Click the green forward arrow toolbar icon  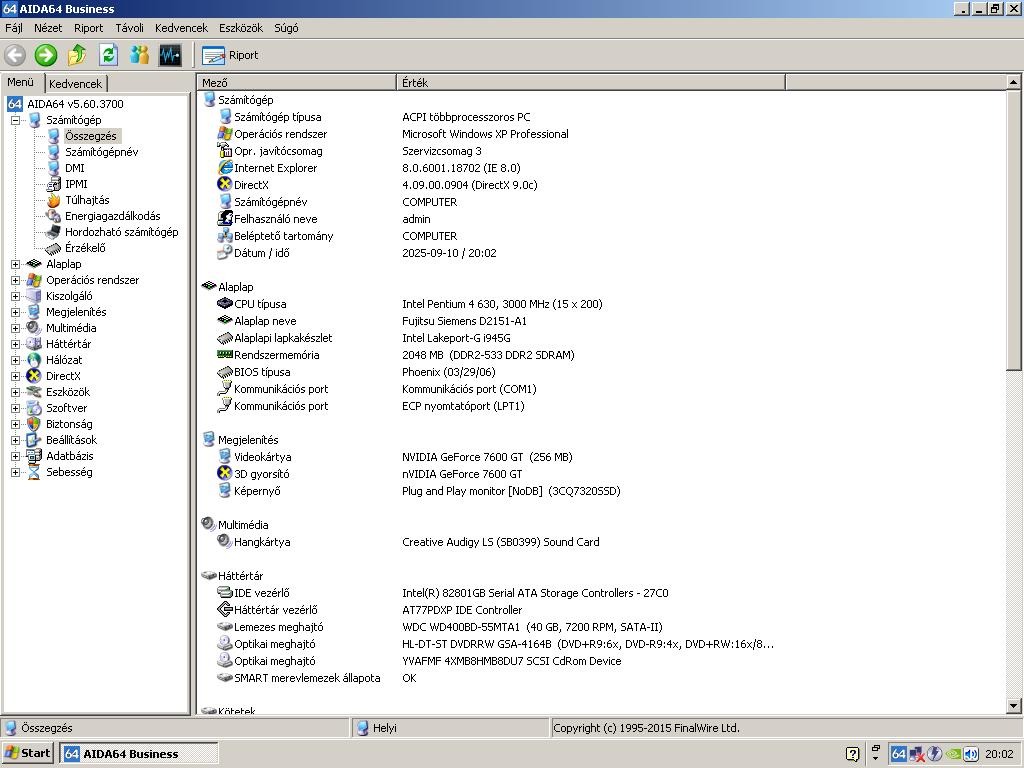[46, 56]
